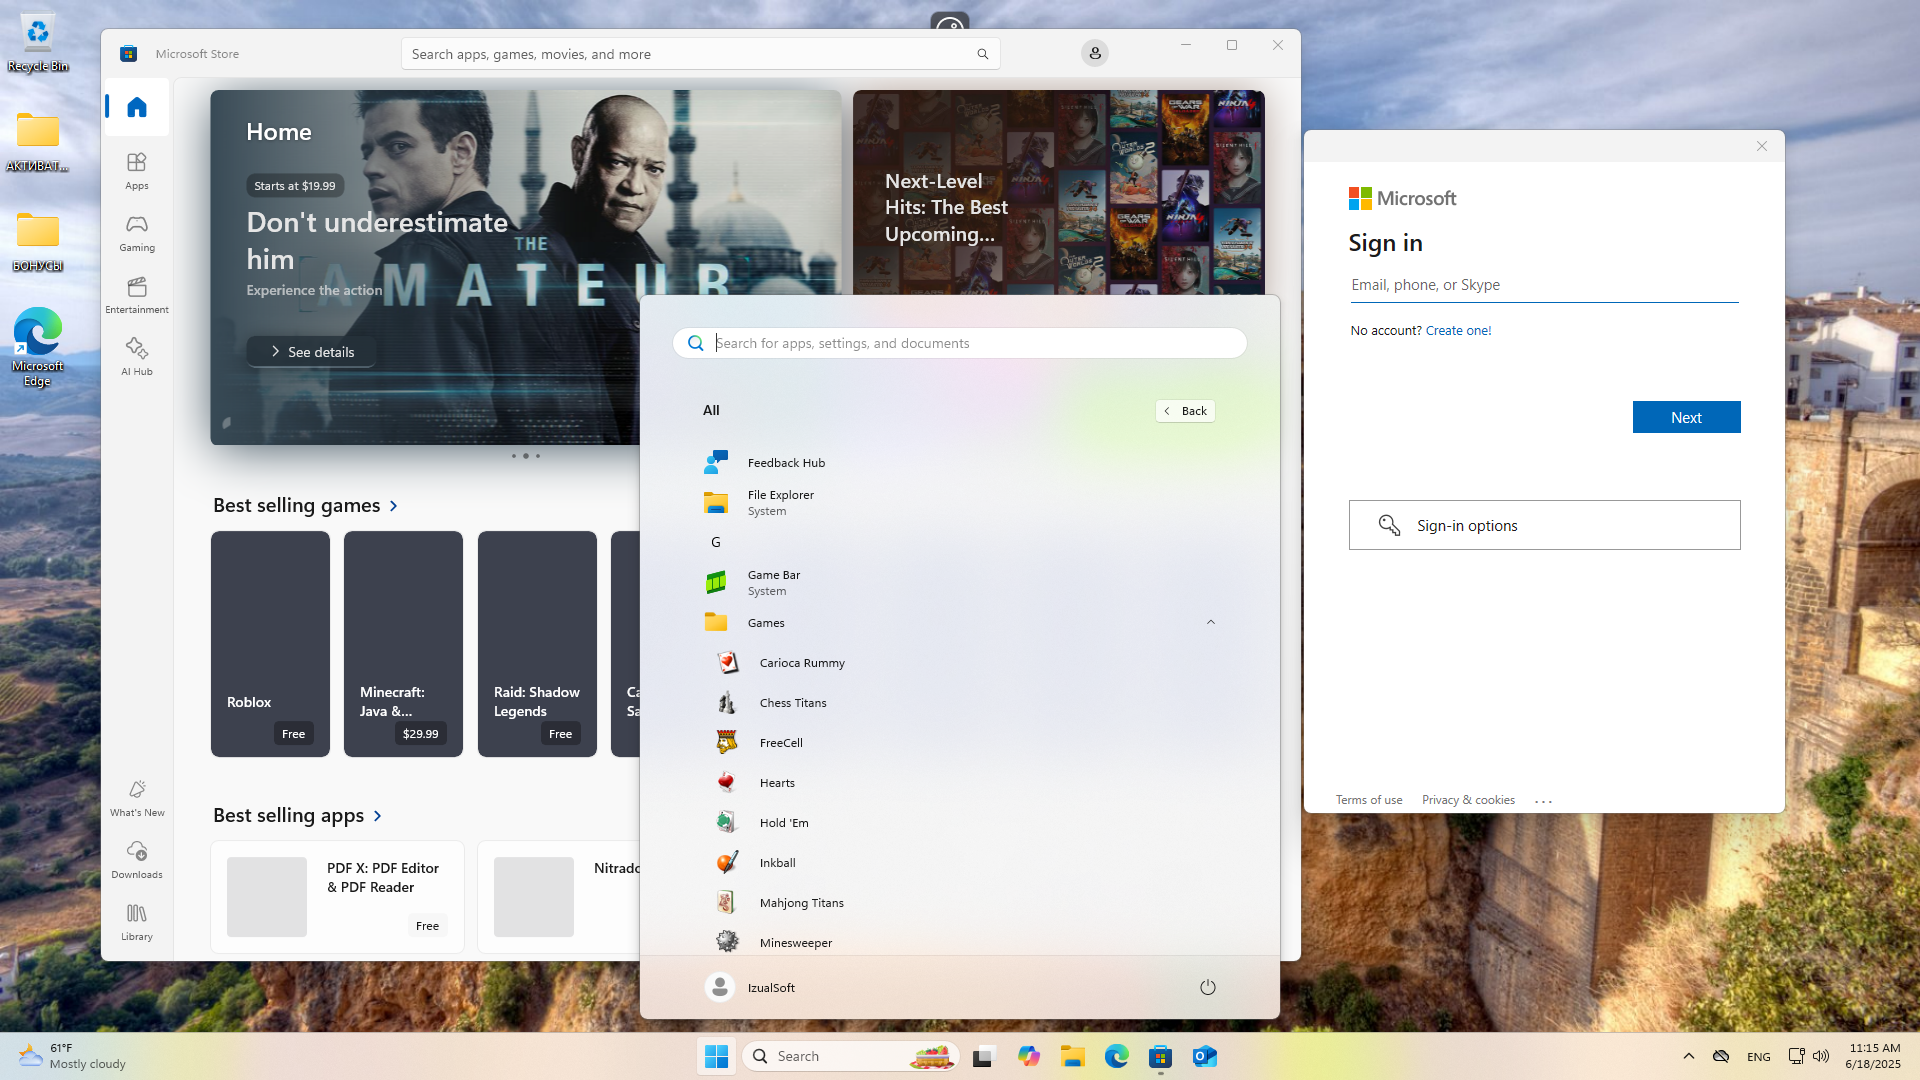Close the Microsoft Sign in dialog
The width and height of the screenshot is (1920, 1080).
point(1762,146)
